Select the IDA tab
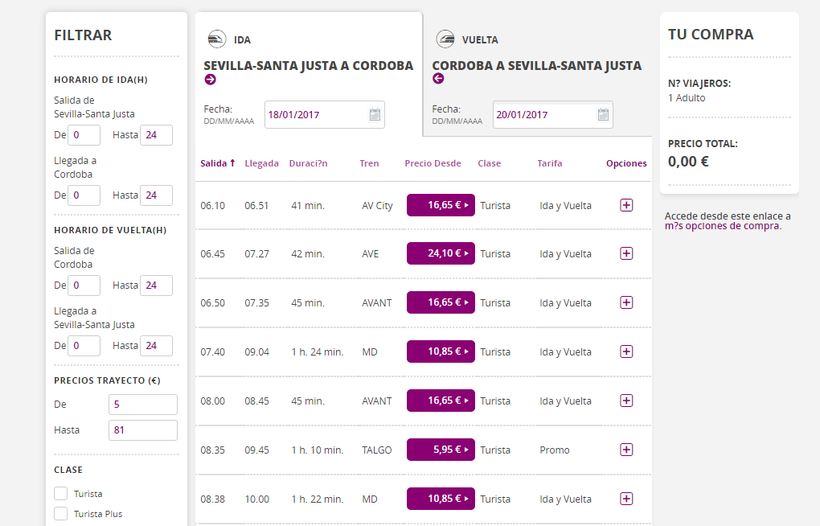This screenshot has height=526, width=820. [x=242, y=40]
